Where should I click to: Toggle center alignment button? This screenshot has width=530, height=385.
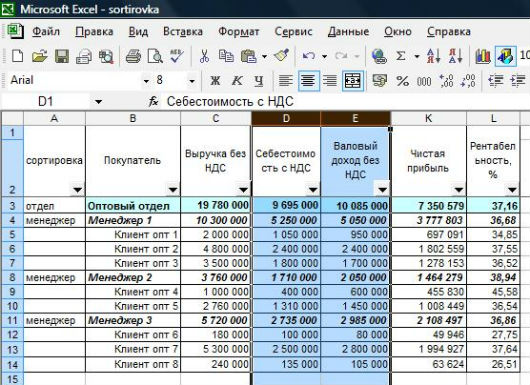coord(308,81)
